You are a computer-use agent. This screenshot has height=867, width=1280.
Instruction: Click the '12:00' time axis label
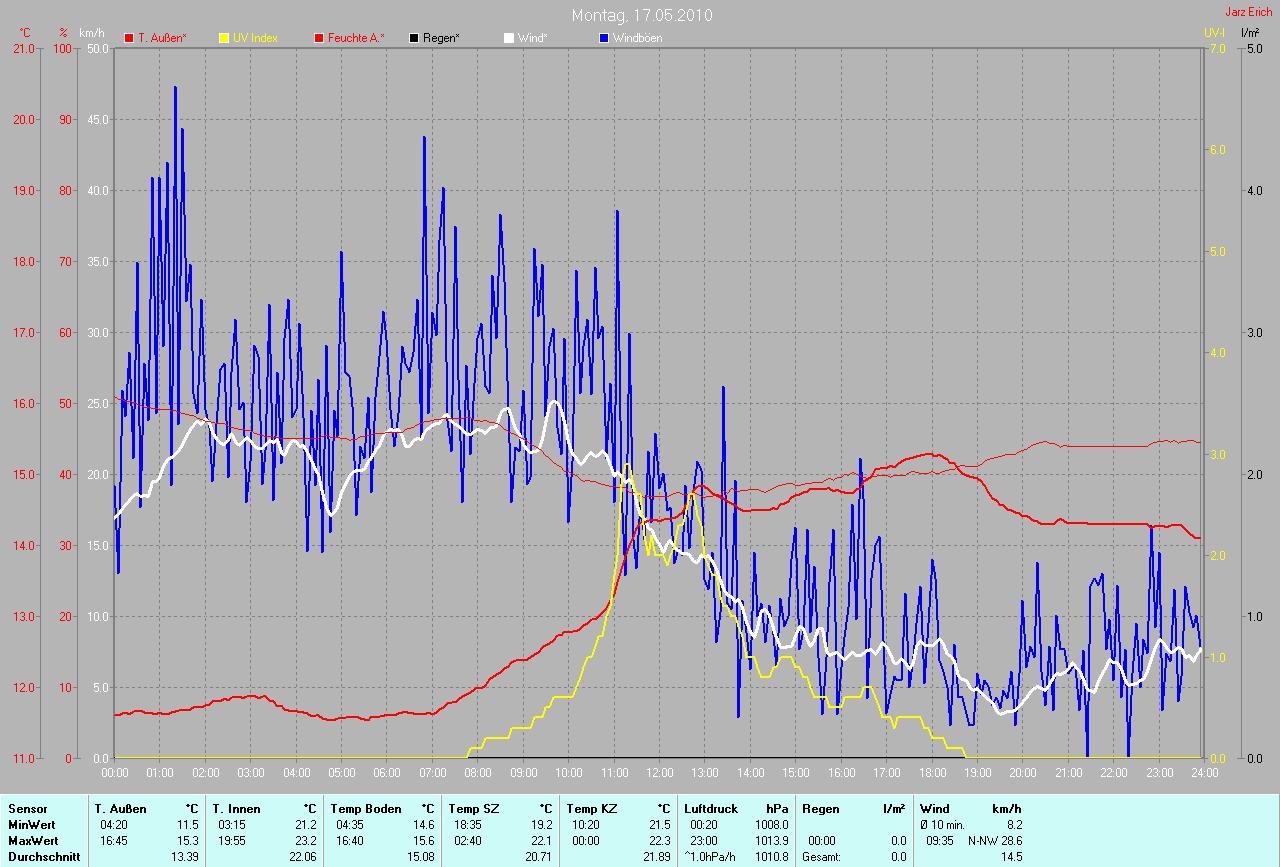tap(659, 773)
